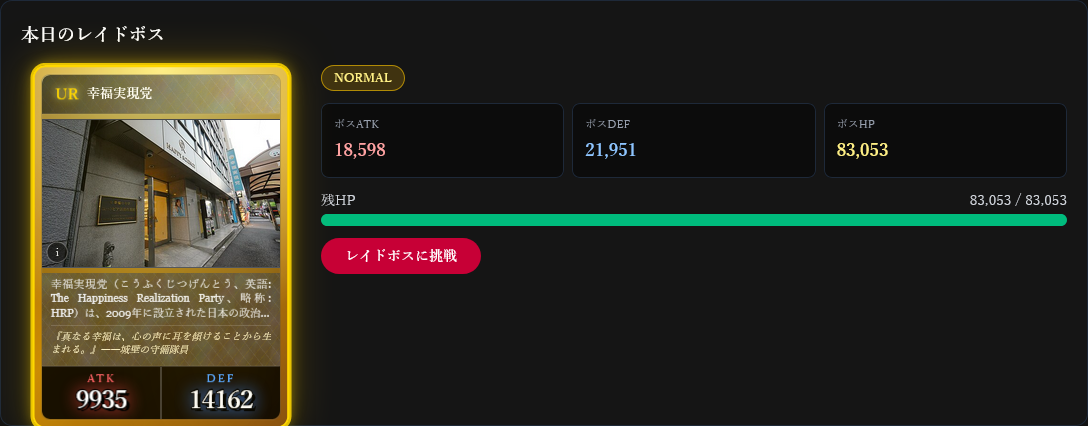This screenshot has width=1088, height=426.
Task: Click the card ATK value 9935
Action: tap(102, 400)
